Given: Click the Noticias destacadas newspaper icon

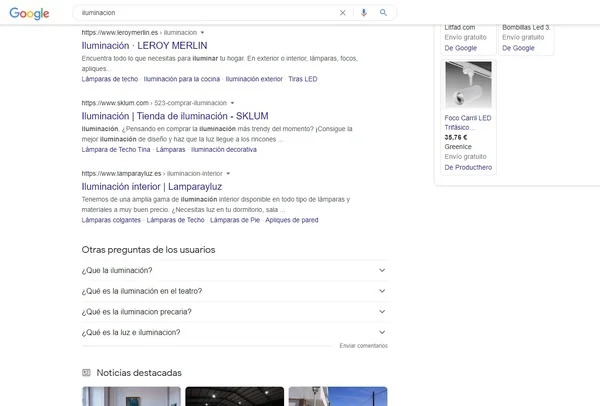Looking at the screenshot, I should (88, 372).
